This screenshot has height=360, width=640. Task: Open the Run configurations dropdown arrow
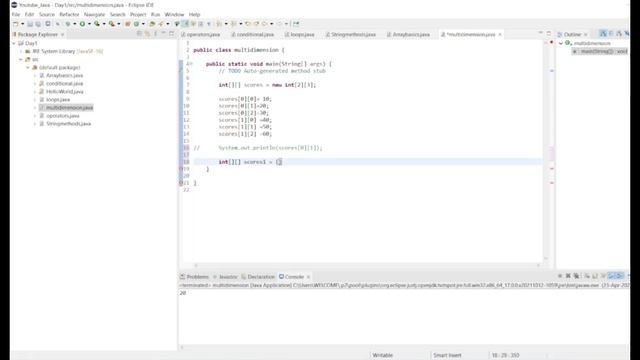89,24
